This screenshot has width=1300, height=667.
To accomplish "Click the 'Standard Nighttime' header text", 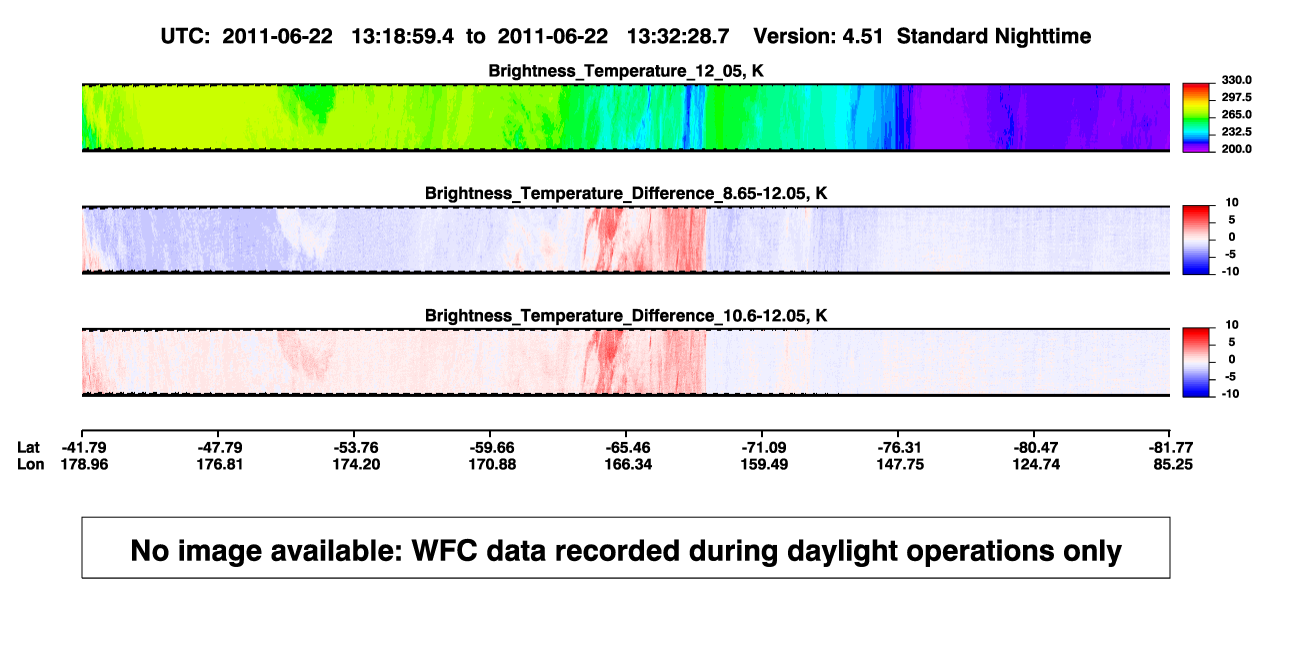I will click(994, 36).
